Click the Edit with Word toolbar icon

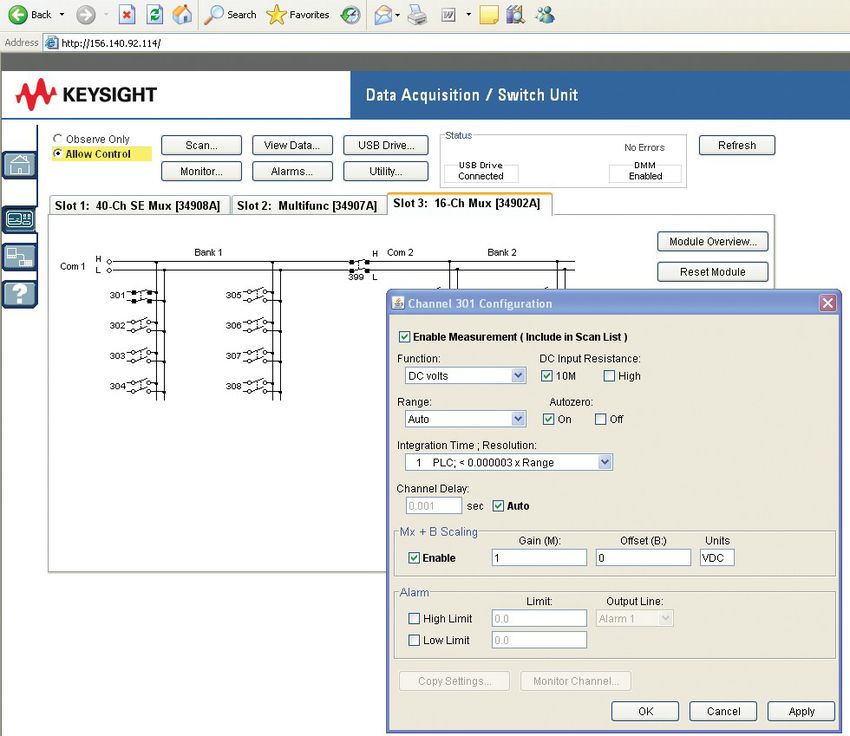[x=448, y=15]
